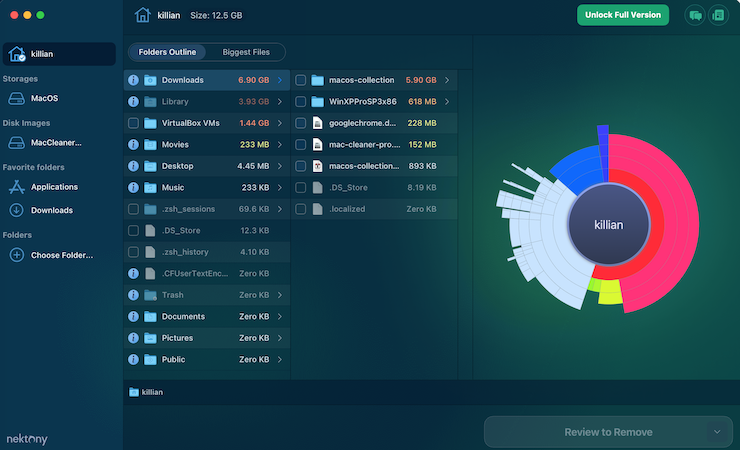Click info icon for Trash row

click(x=134, y=295)
